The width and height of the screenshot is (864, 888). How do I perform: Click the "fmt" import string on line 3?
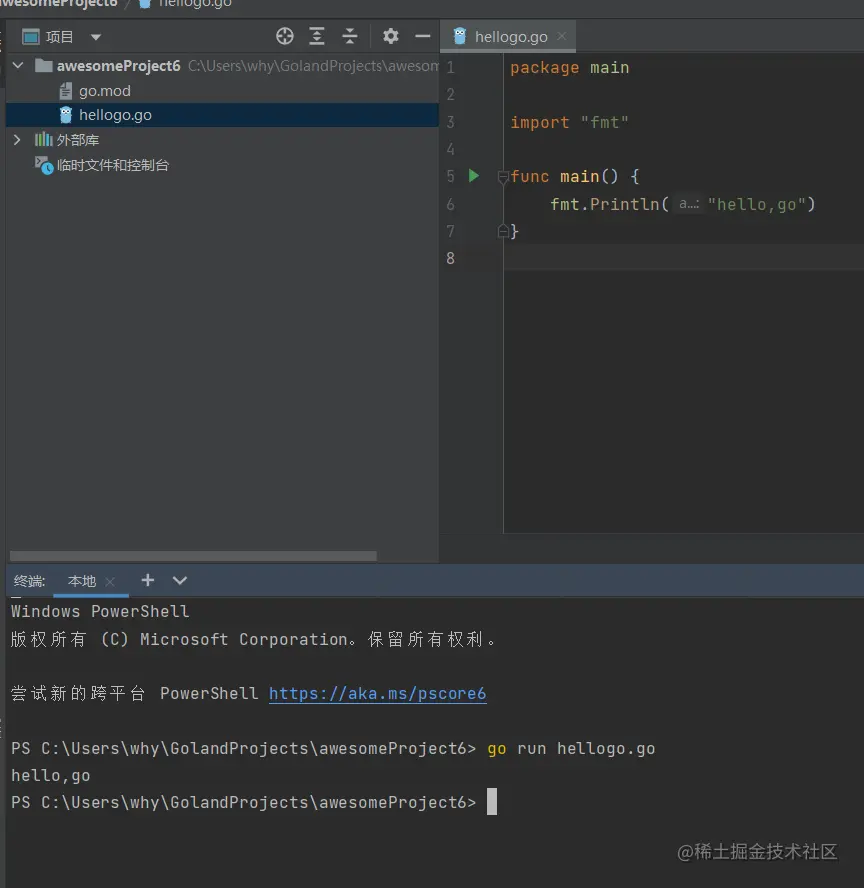tap(604, 122)
